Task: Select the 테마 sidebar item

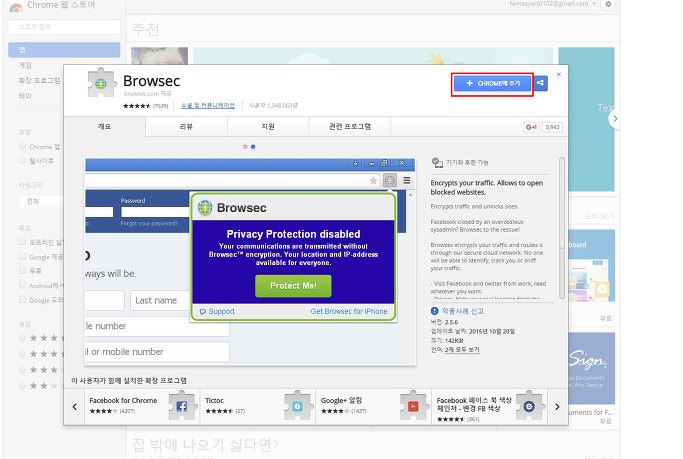Action: point(25,96)
